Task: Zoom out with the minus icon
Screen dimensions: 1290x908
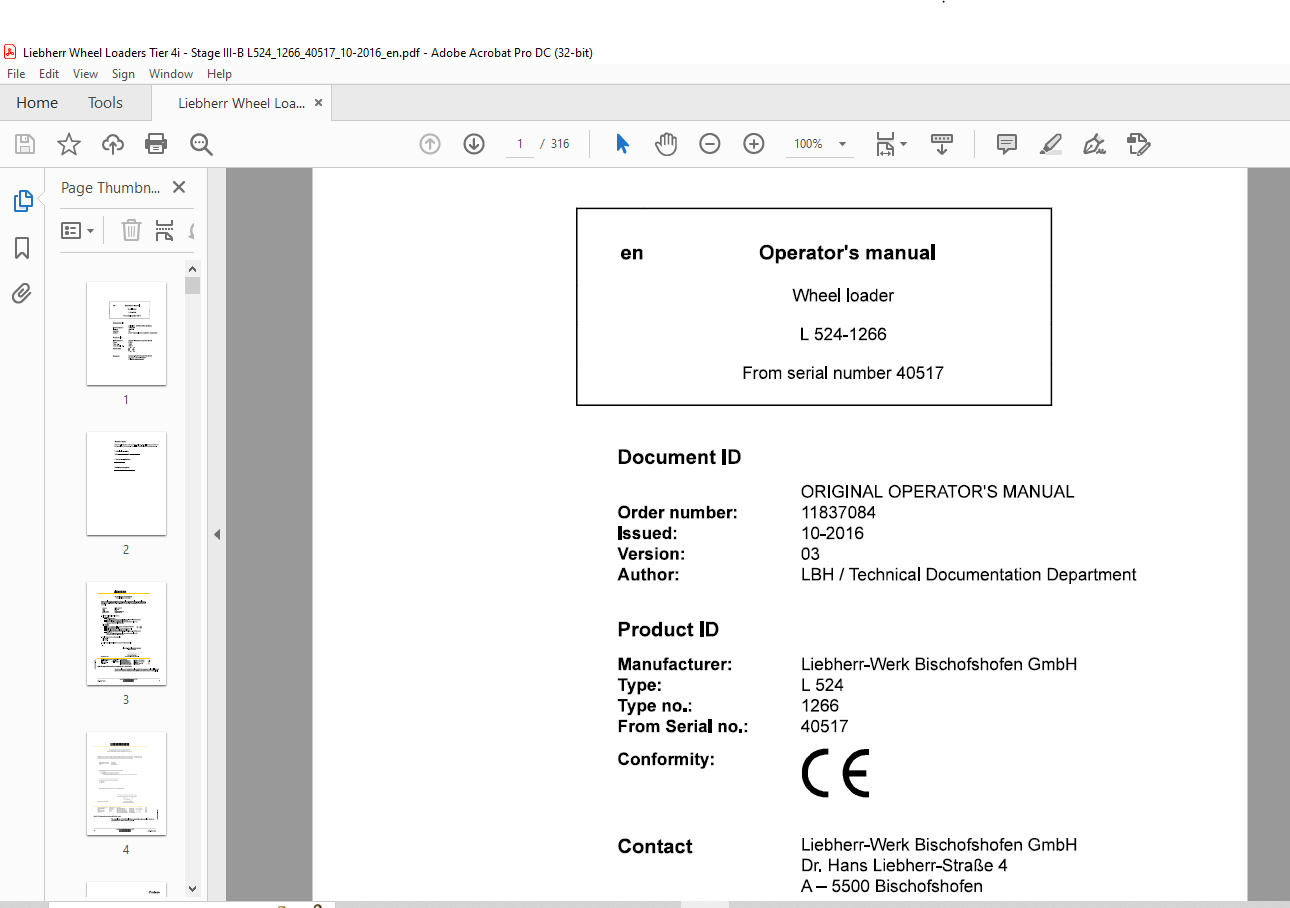Action: tap(710, 144)
